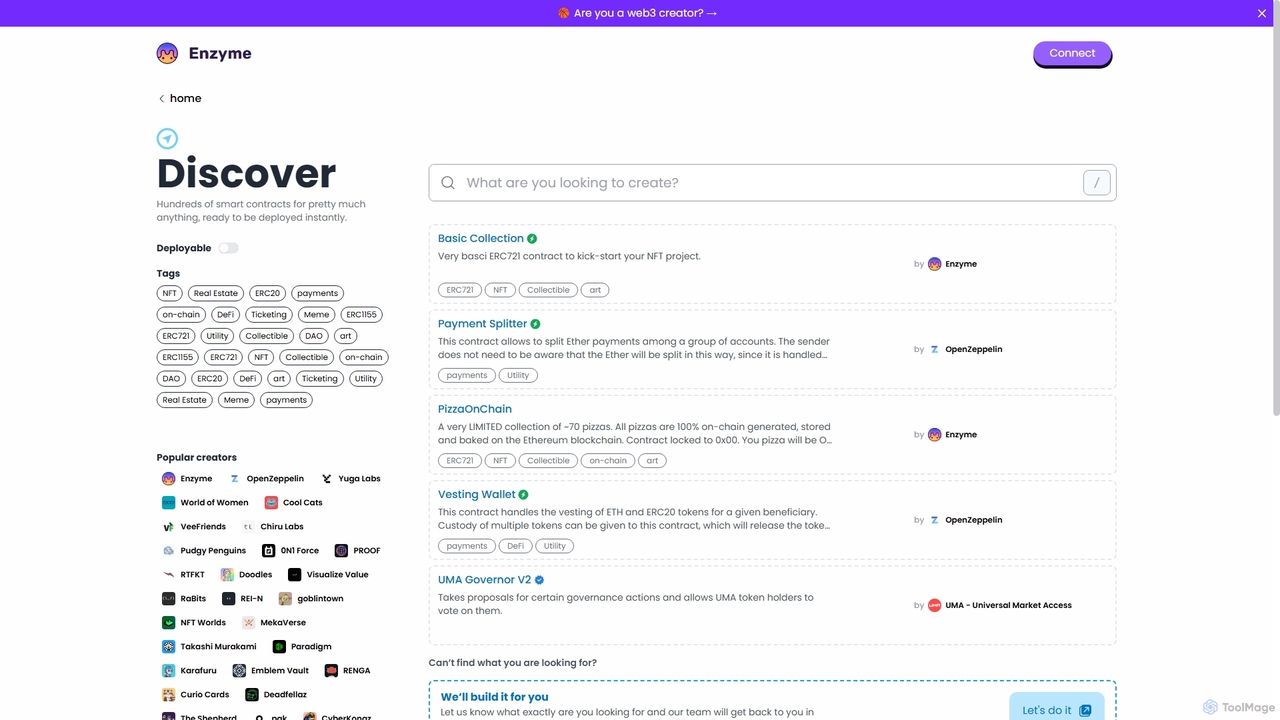The image size is (1280, 720).
Task: Open the PizzaOnChain contract title
Action: (475, 409)
